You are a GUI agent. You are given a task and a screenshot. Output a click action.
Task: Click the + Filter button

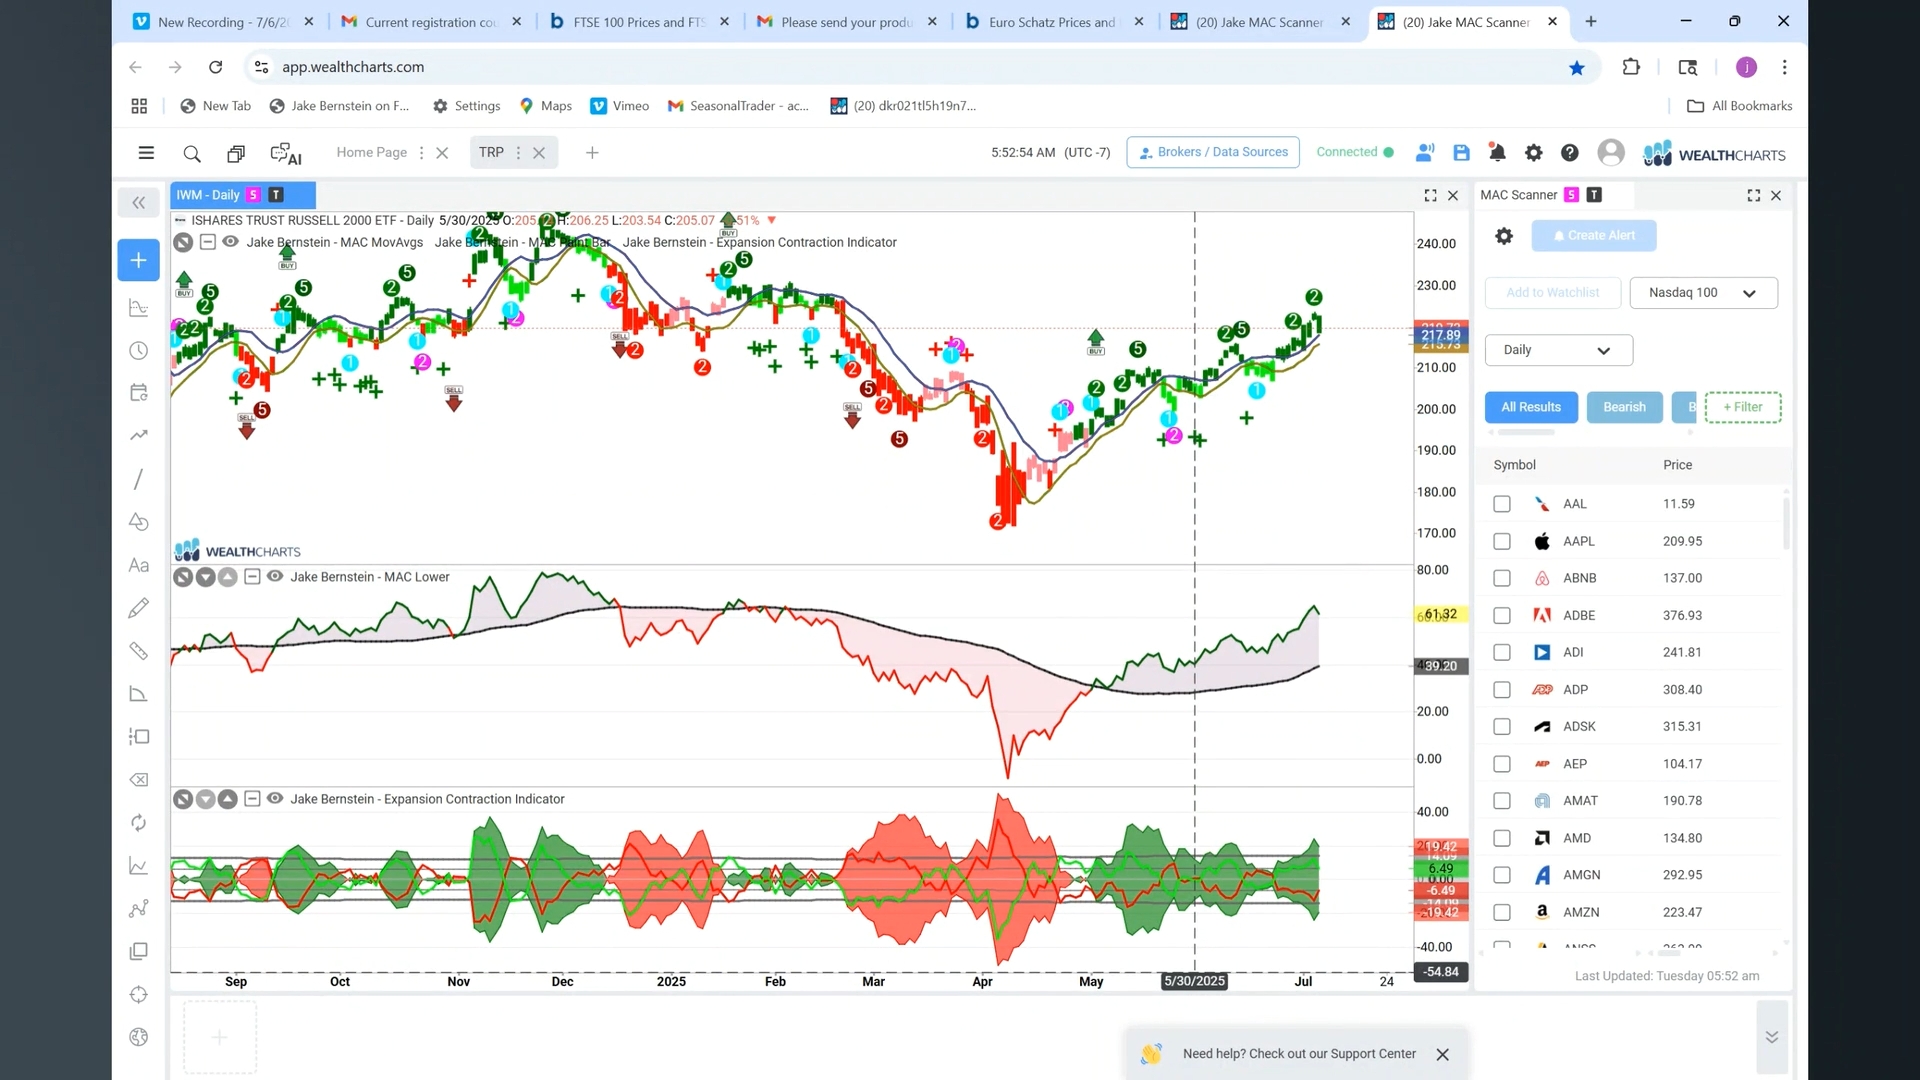coord(1743,407)
